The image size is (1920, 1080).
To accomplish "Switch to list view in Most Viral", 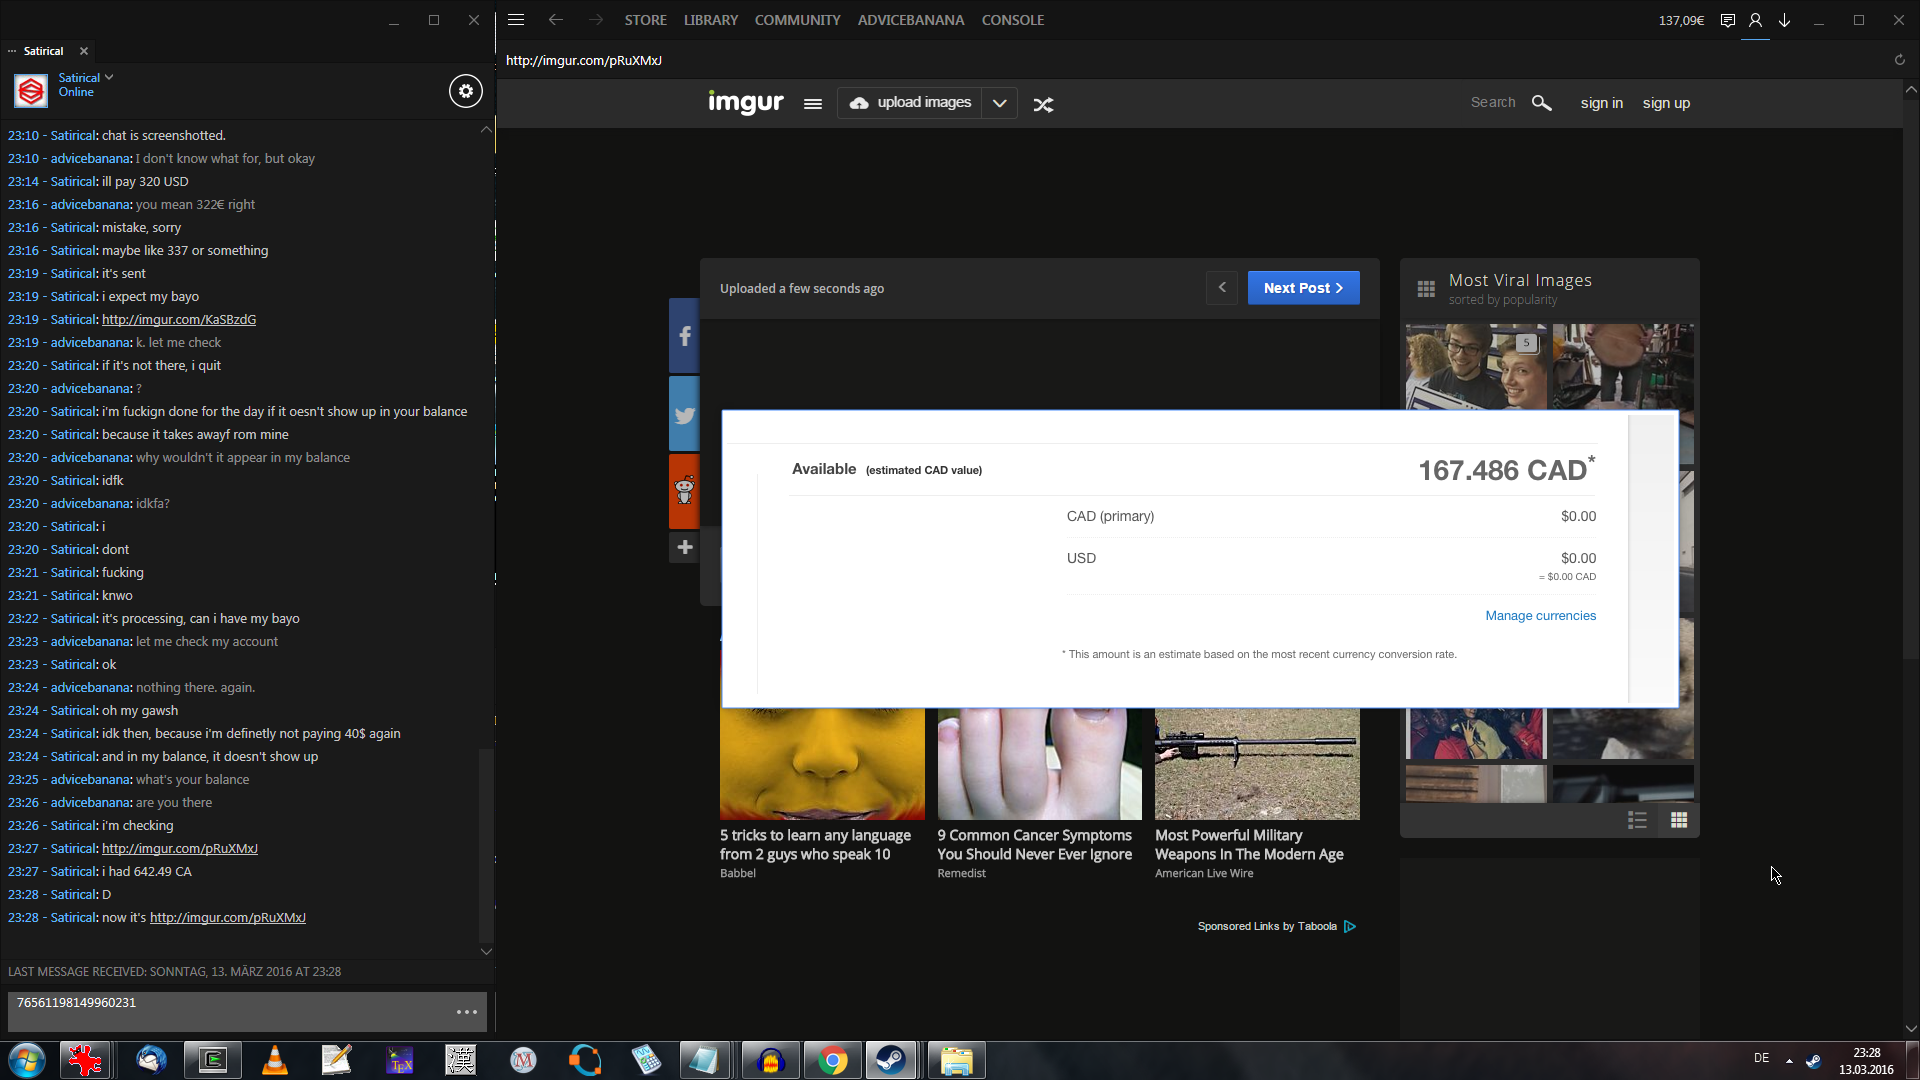I will click(1637, 820).
